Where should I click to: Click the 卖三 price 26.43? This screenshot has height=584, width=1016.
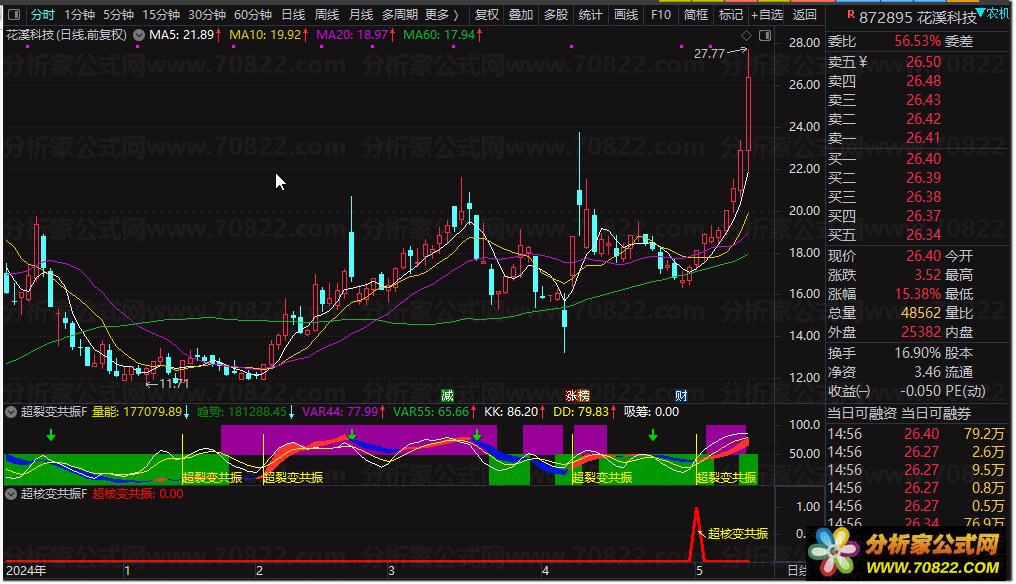tap(923, 100)
